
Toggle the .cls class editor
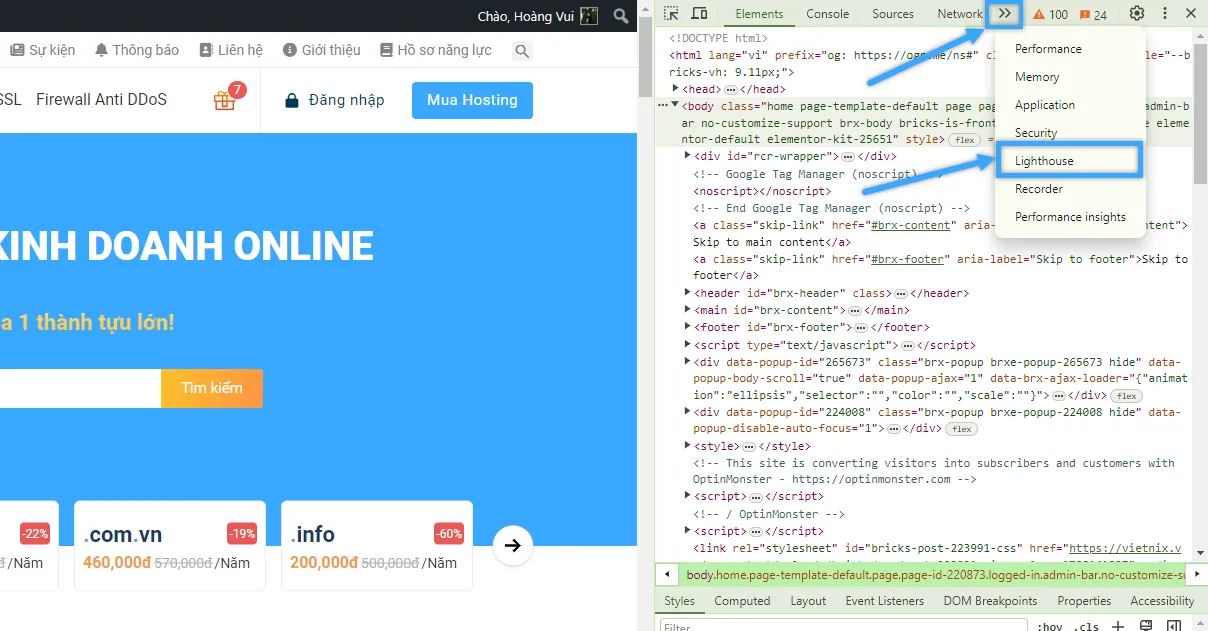pos(1086,626)
